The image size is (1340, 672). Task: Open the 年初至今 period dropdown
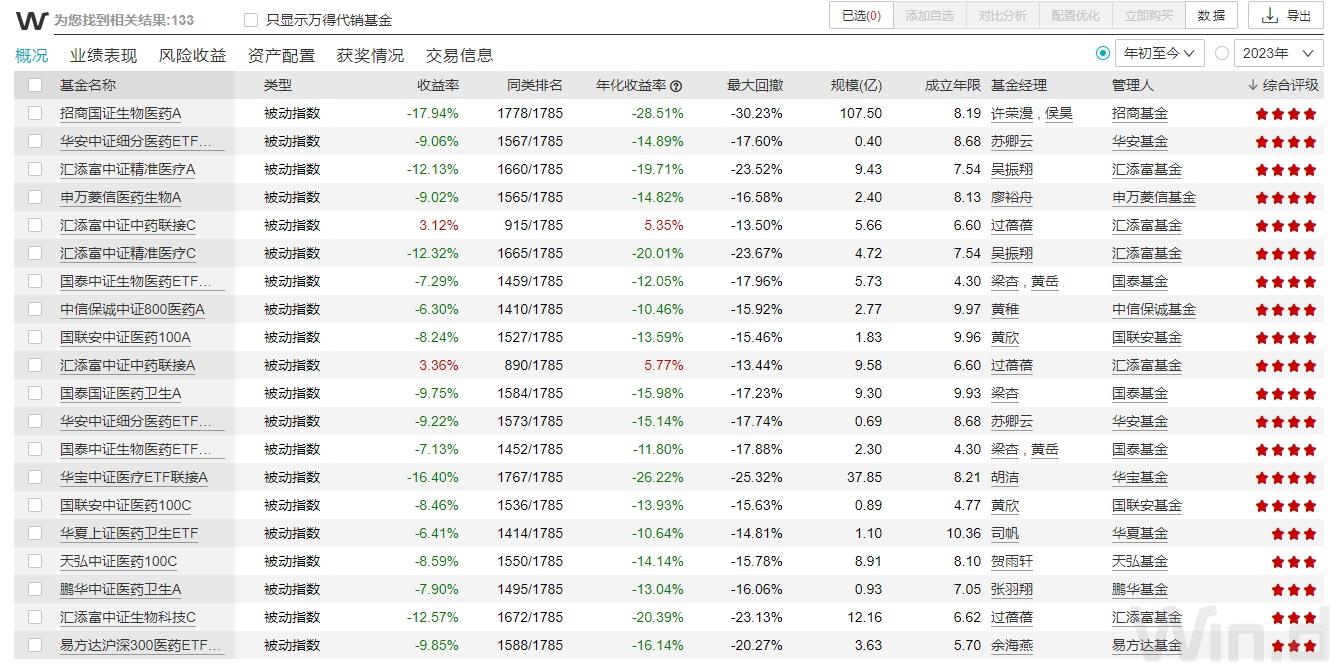click(x=1159, y=54)
